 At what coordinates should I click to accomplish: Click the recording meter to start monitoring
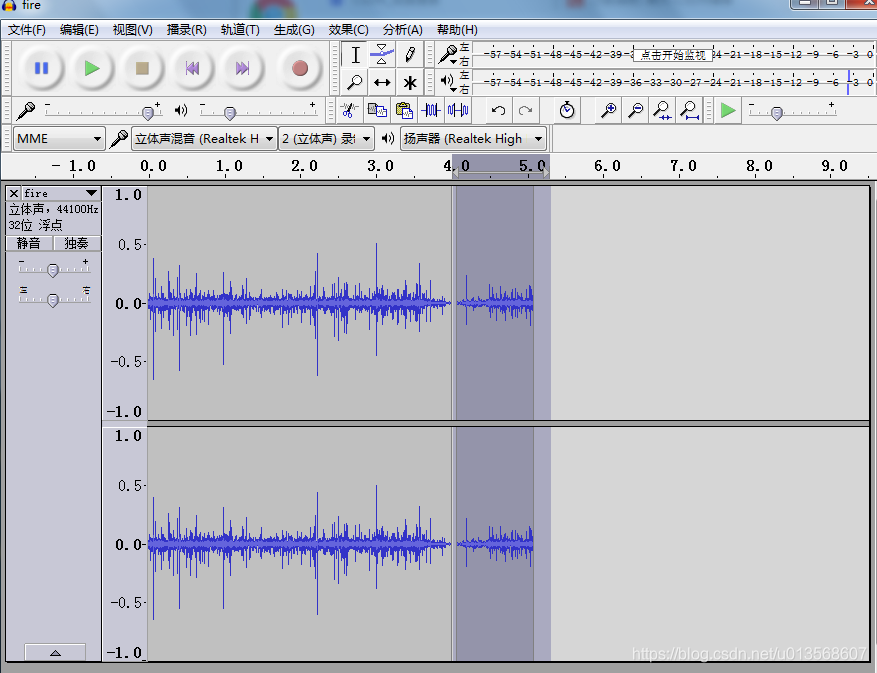click(674, 54)
